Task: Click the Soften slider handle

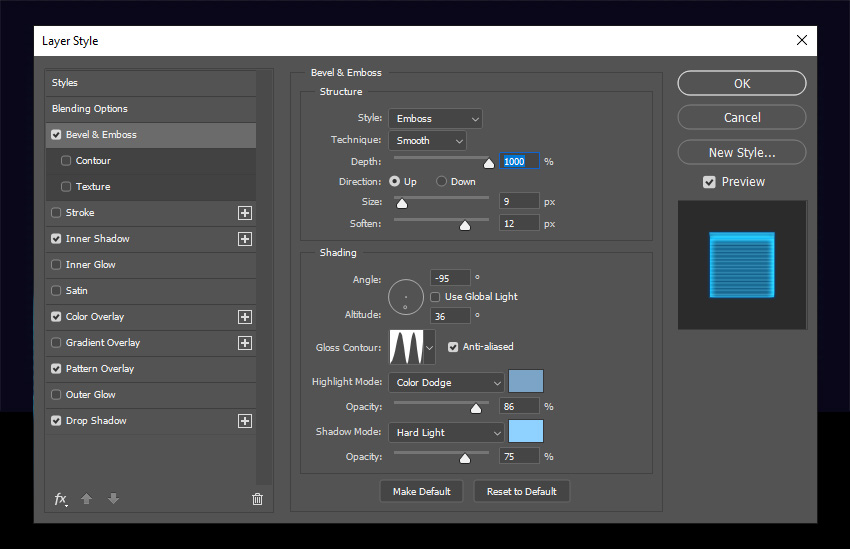Action: click(x=465, y=225)
